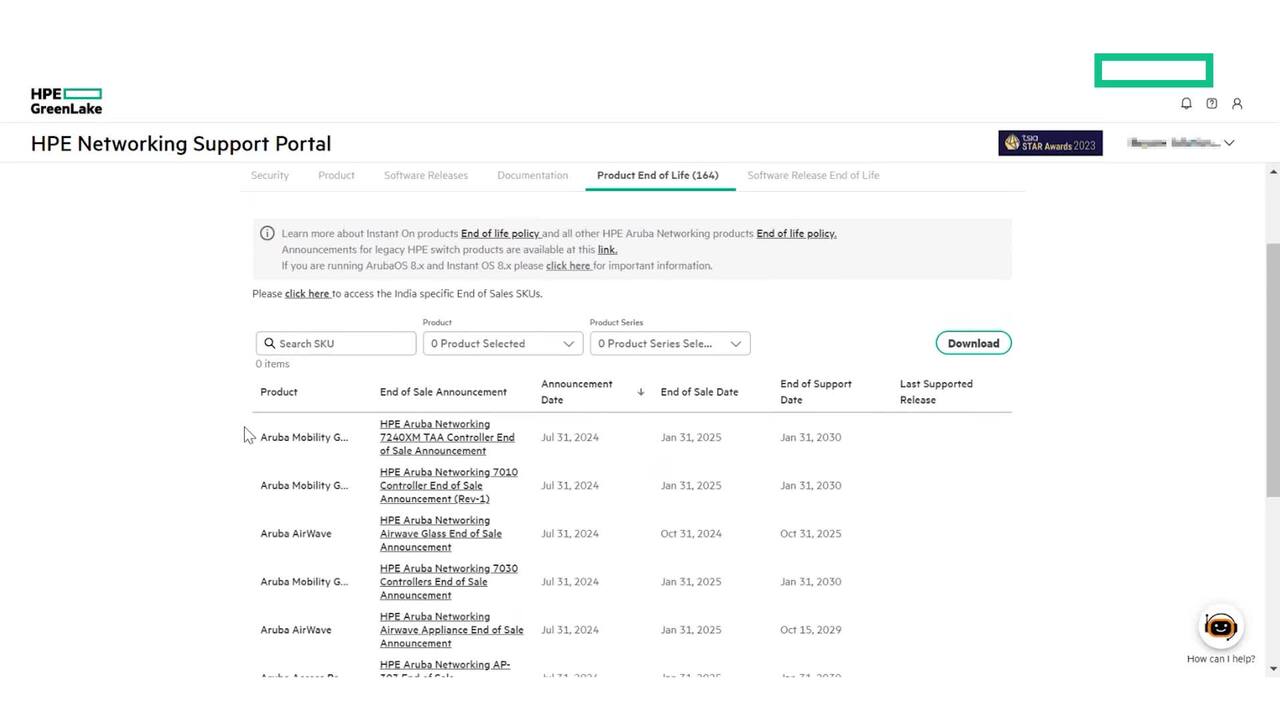The image size is (1280, 720).
Task: Open the 7240XM TAA Controller announcement link
Action: point(447,437)
